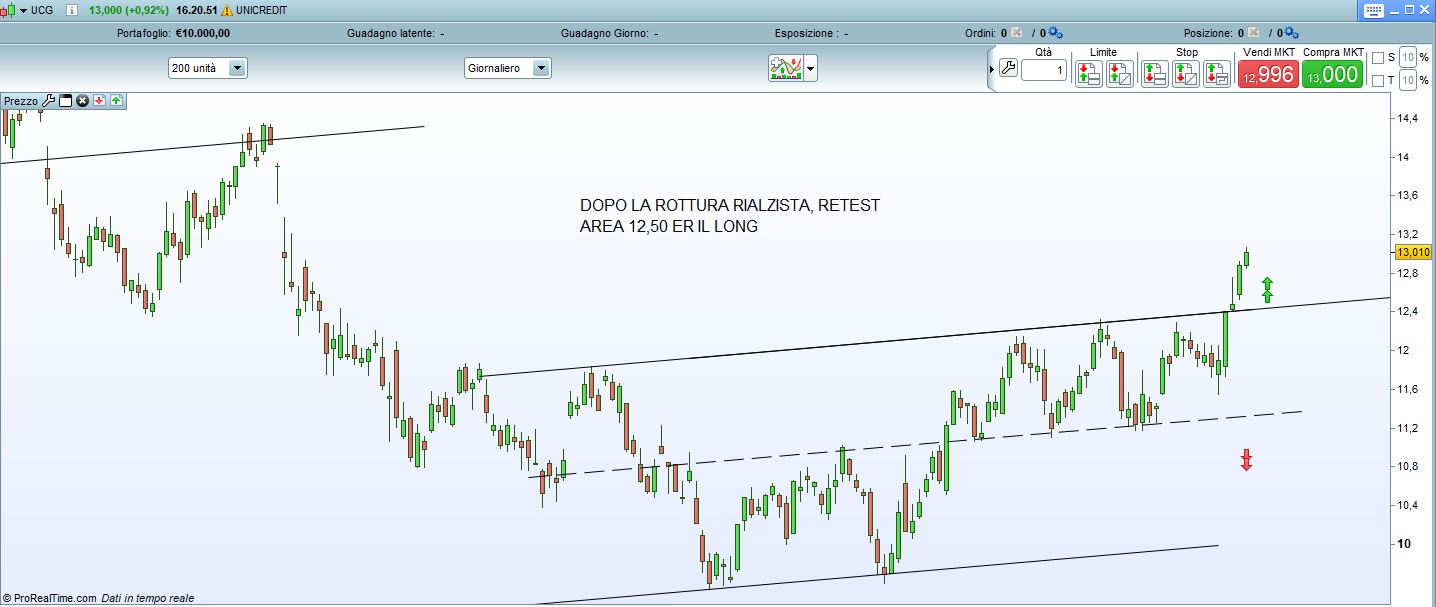Enable the S stop checkbox
The width and height of the screenshot is (1436, 607).
(1377, 57)
